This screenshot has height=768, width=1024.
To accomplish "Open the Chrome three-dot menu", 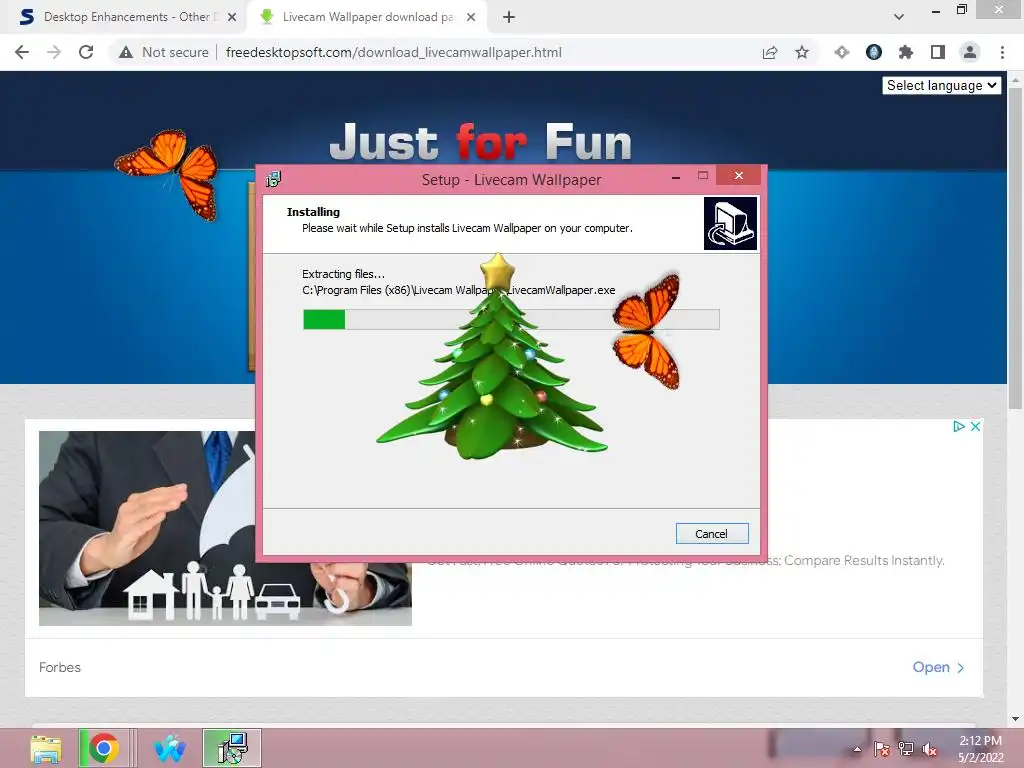I will (x=1002, y=52).
